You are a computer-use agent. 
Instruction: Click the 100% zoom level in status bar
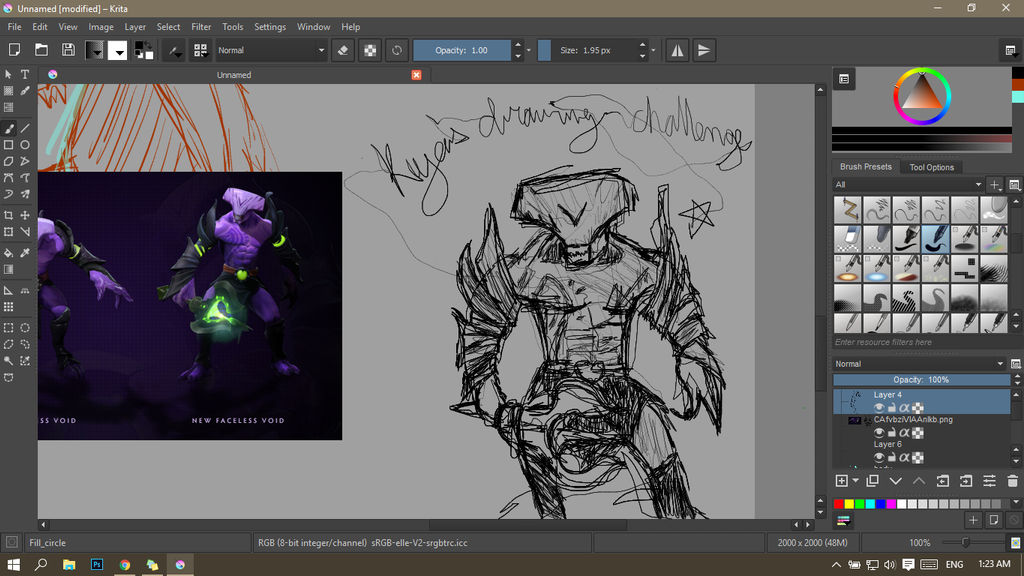pyautogui.click(x=920, y=543)
